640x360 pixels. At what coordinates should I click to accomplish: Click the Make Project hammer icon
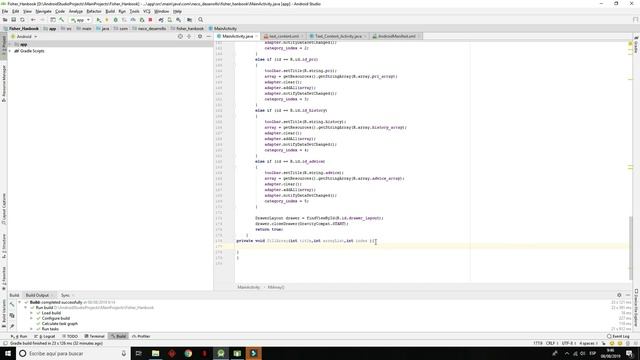click(62, 20)
